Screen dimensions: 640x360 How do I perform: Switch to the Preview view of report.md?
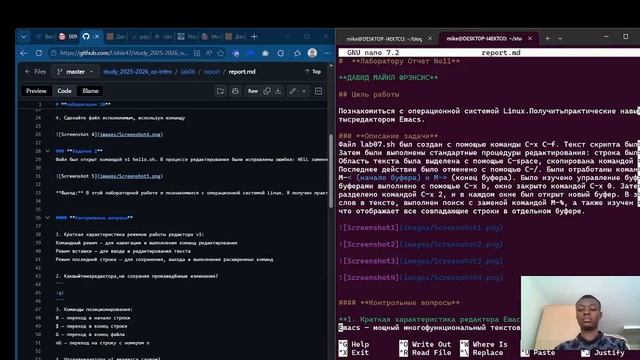(x=36, y=91)
